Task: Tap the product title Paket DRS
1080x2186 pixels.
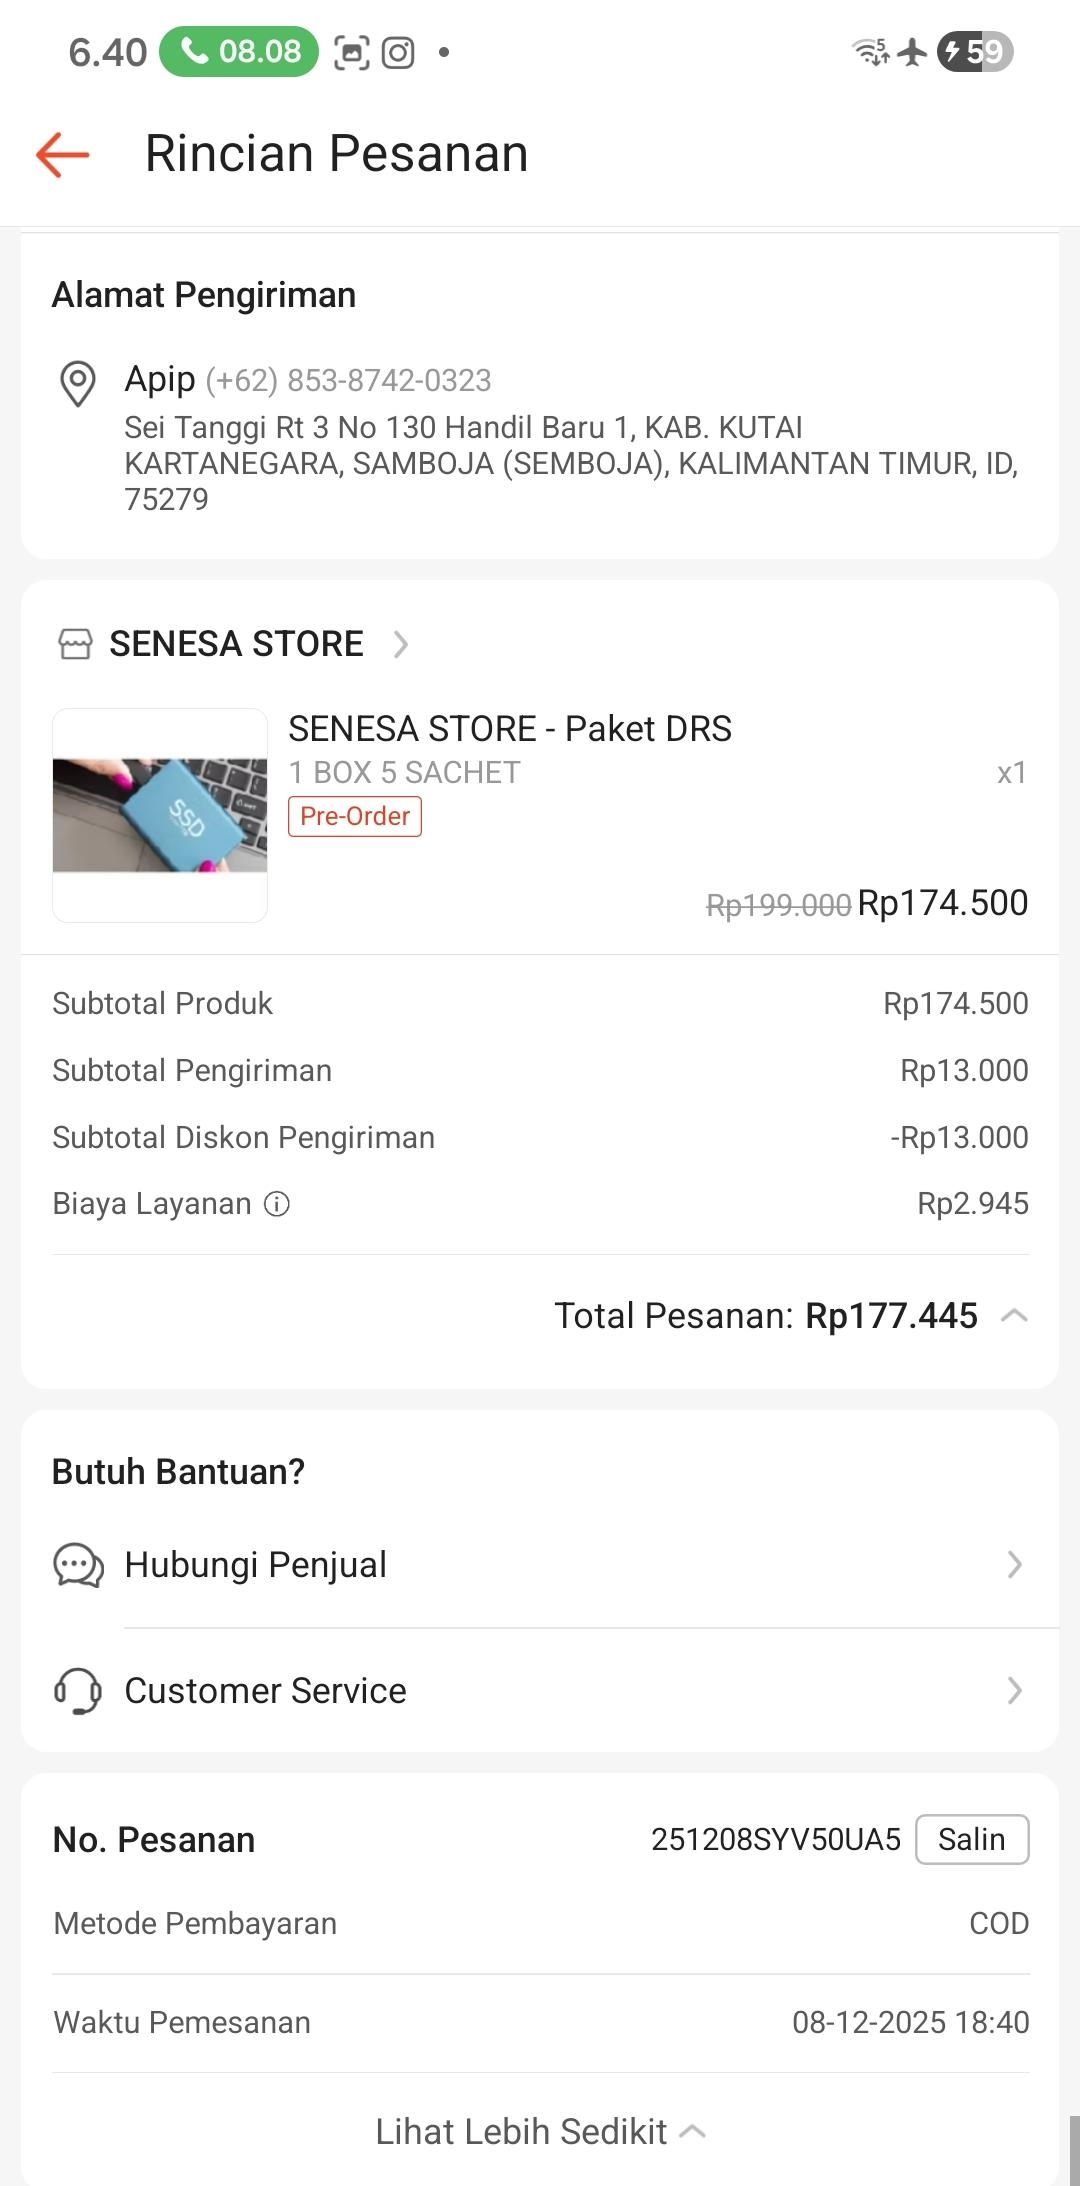Action: pos(510,729)
